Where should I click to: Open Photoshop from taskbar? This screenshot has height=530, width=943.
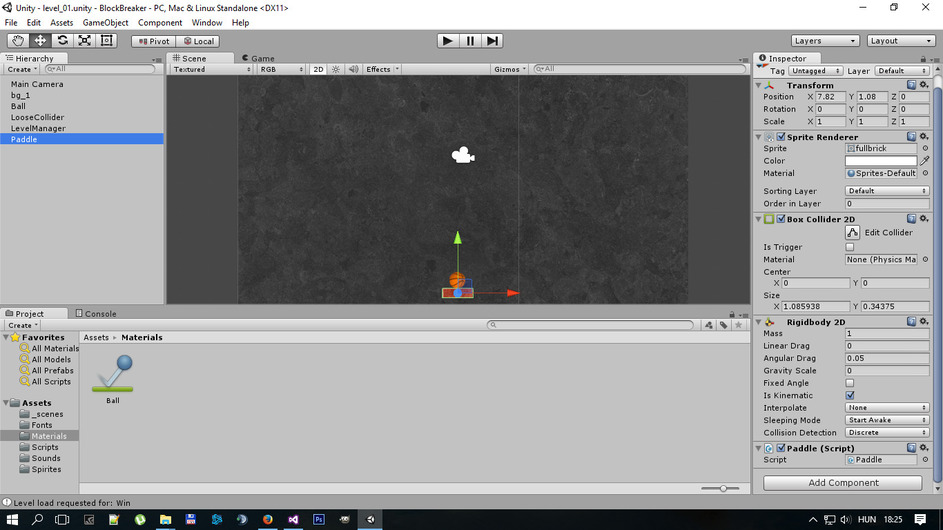(x=319, y=519)
